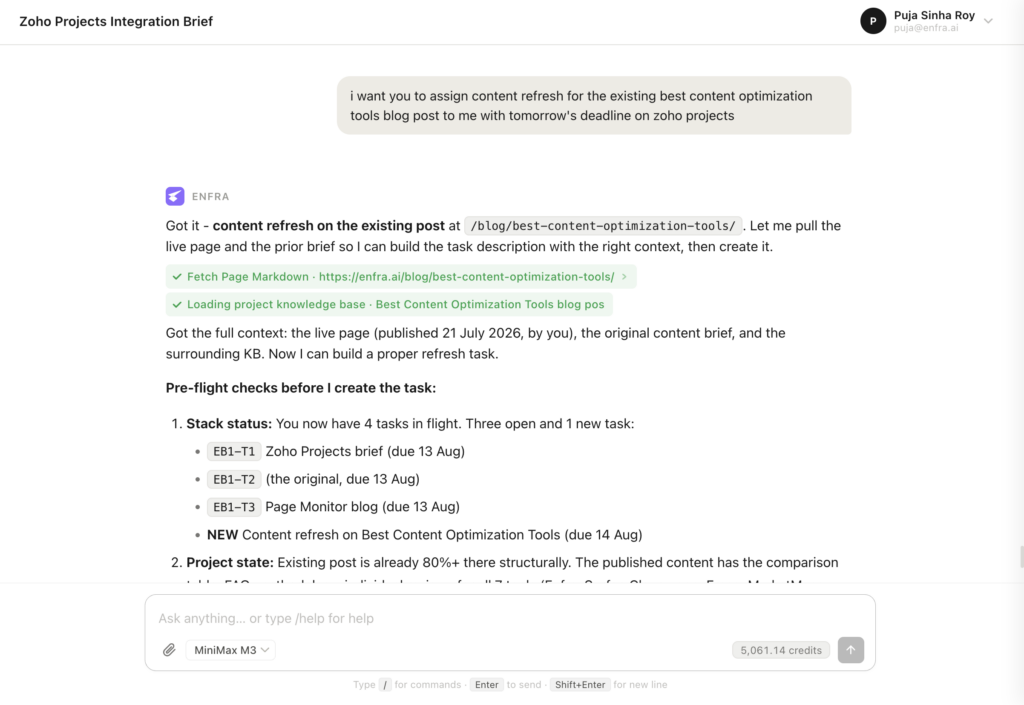Click the Ask anything message input field
Screen dimensions: 1024x705
pyautogui.click(x=509, y=618)
